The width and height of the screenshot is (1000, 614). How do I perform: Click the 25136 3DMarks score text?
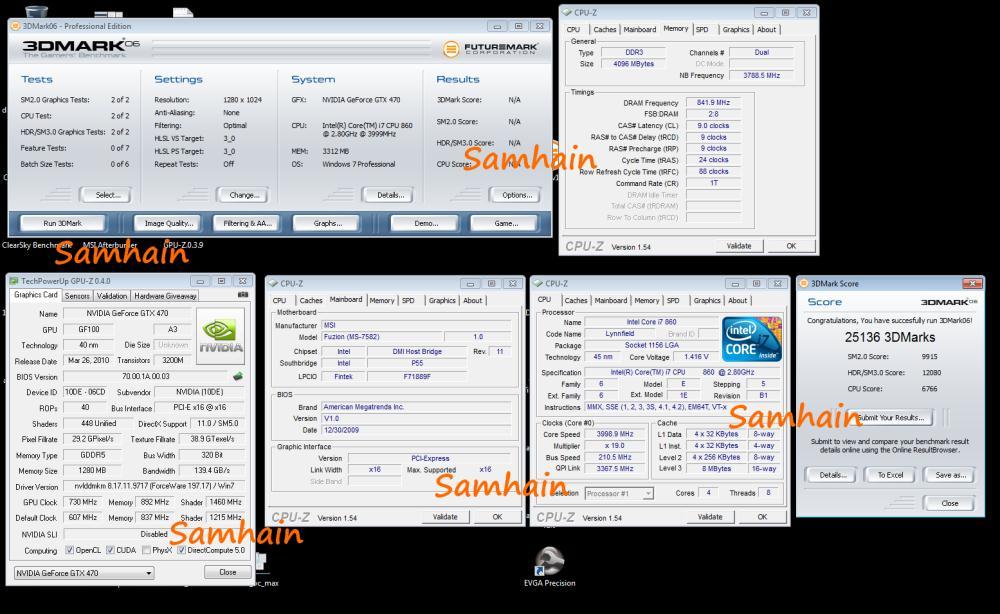click(890, 337)
